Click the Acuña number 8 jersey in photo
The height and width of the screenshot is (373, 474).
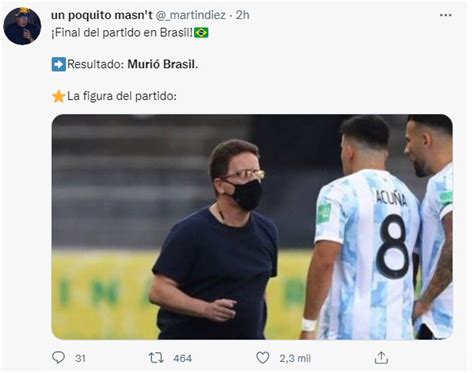(368, 253)
